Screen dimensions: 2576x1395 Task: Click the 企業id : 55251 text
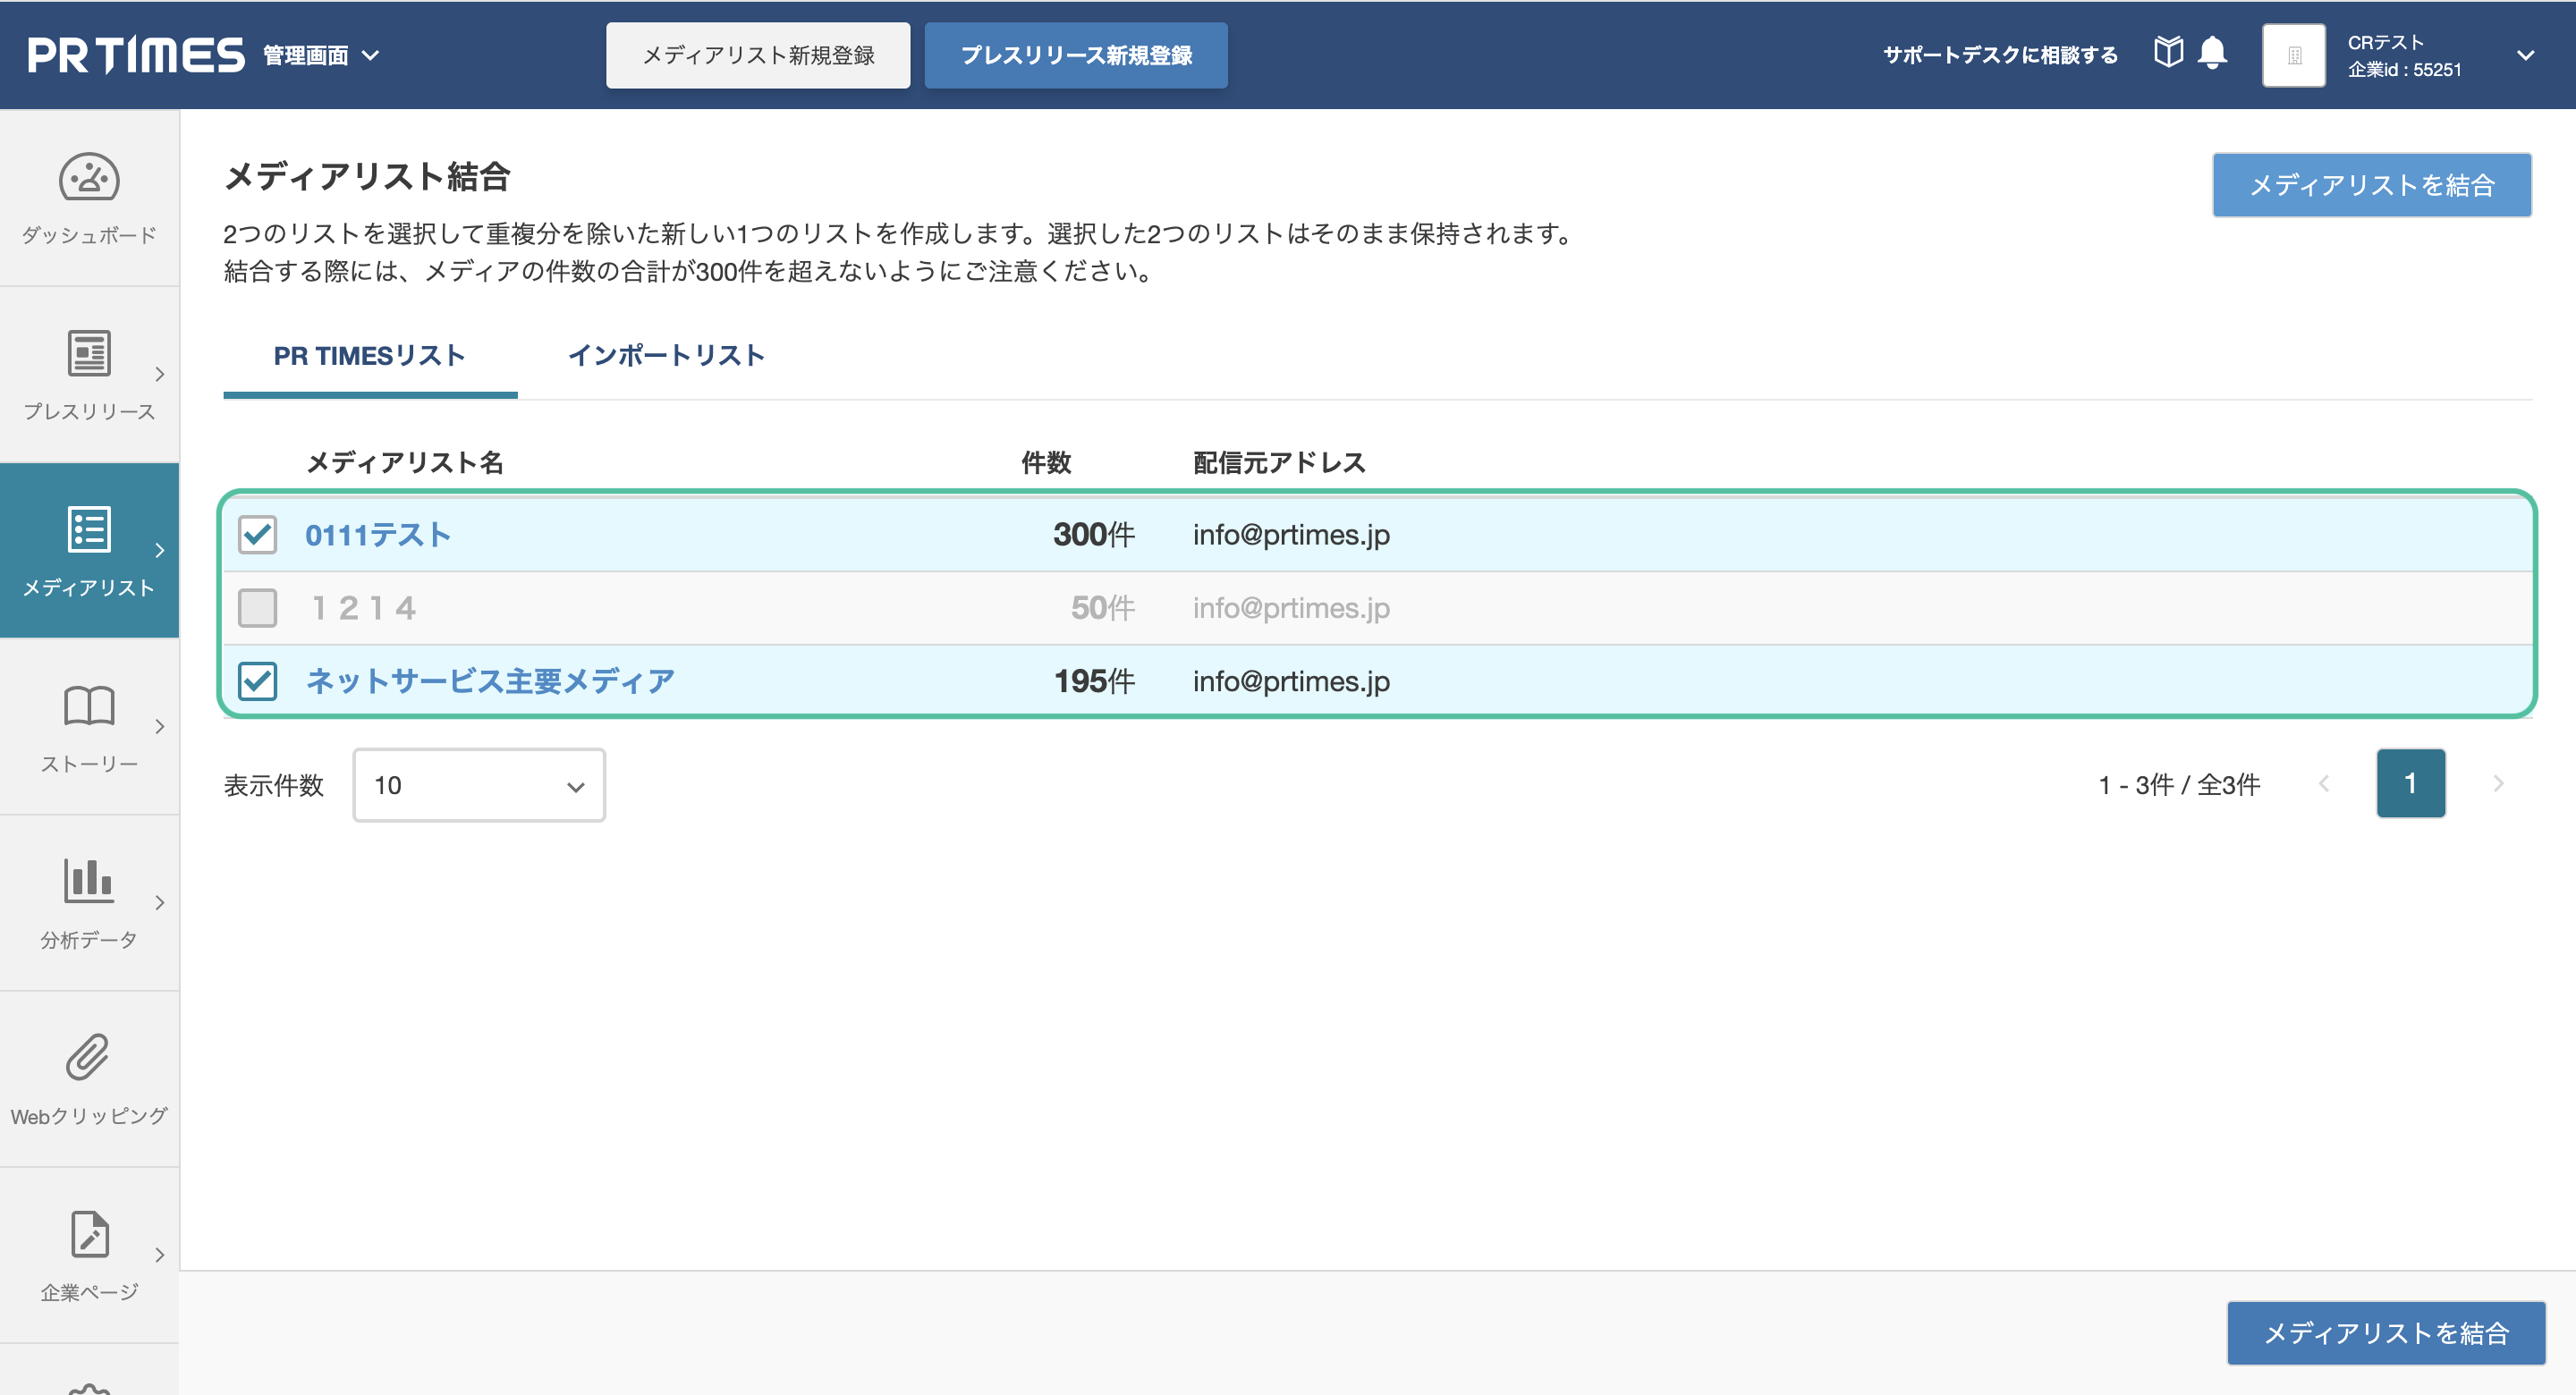(x=2405, y=70)
